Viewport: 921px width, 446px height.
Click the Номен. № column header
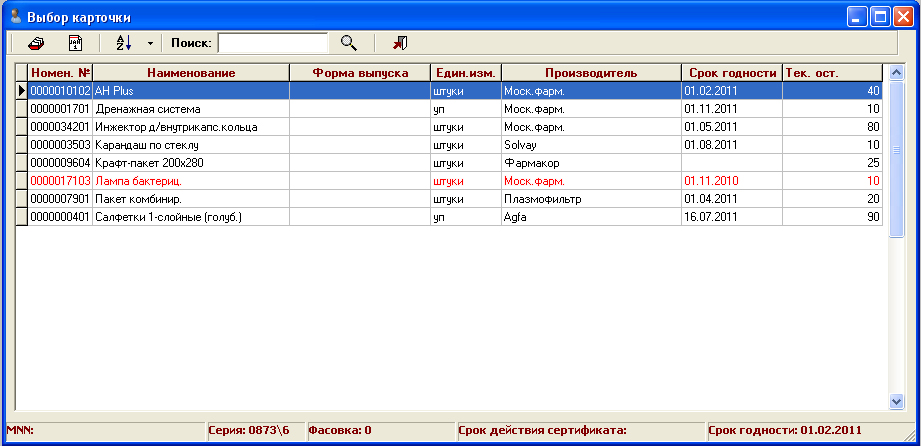coord(60,73)
